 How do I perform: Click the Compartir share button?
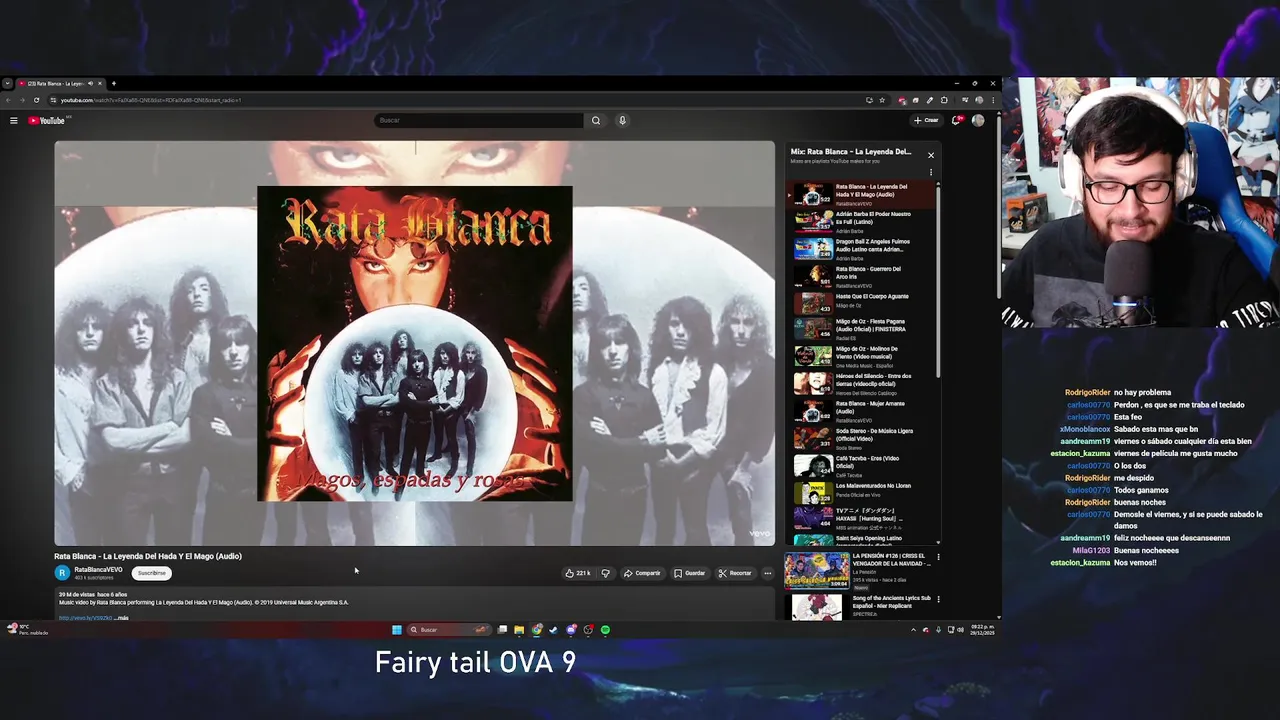click(x=642, y=573)
